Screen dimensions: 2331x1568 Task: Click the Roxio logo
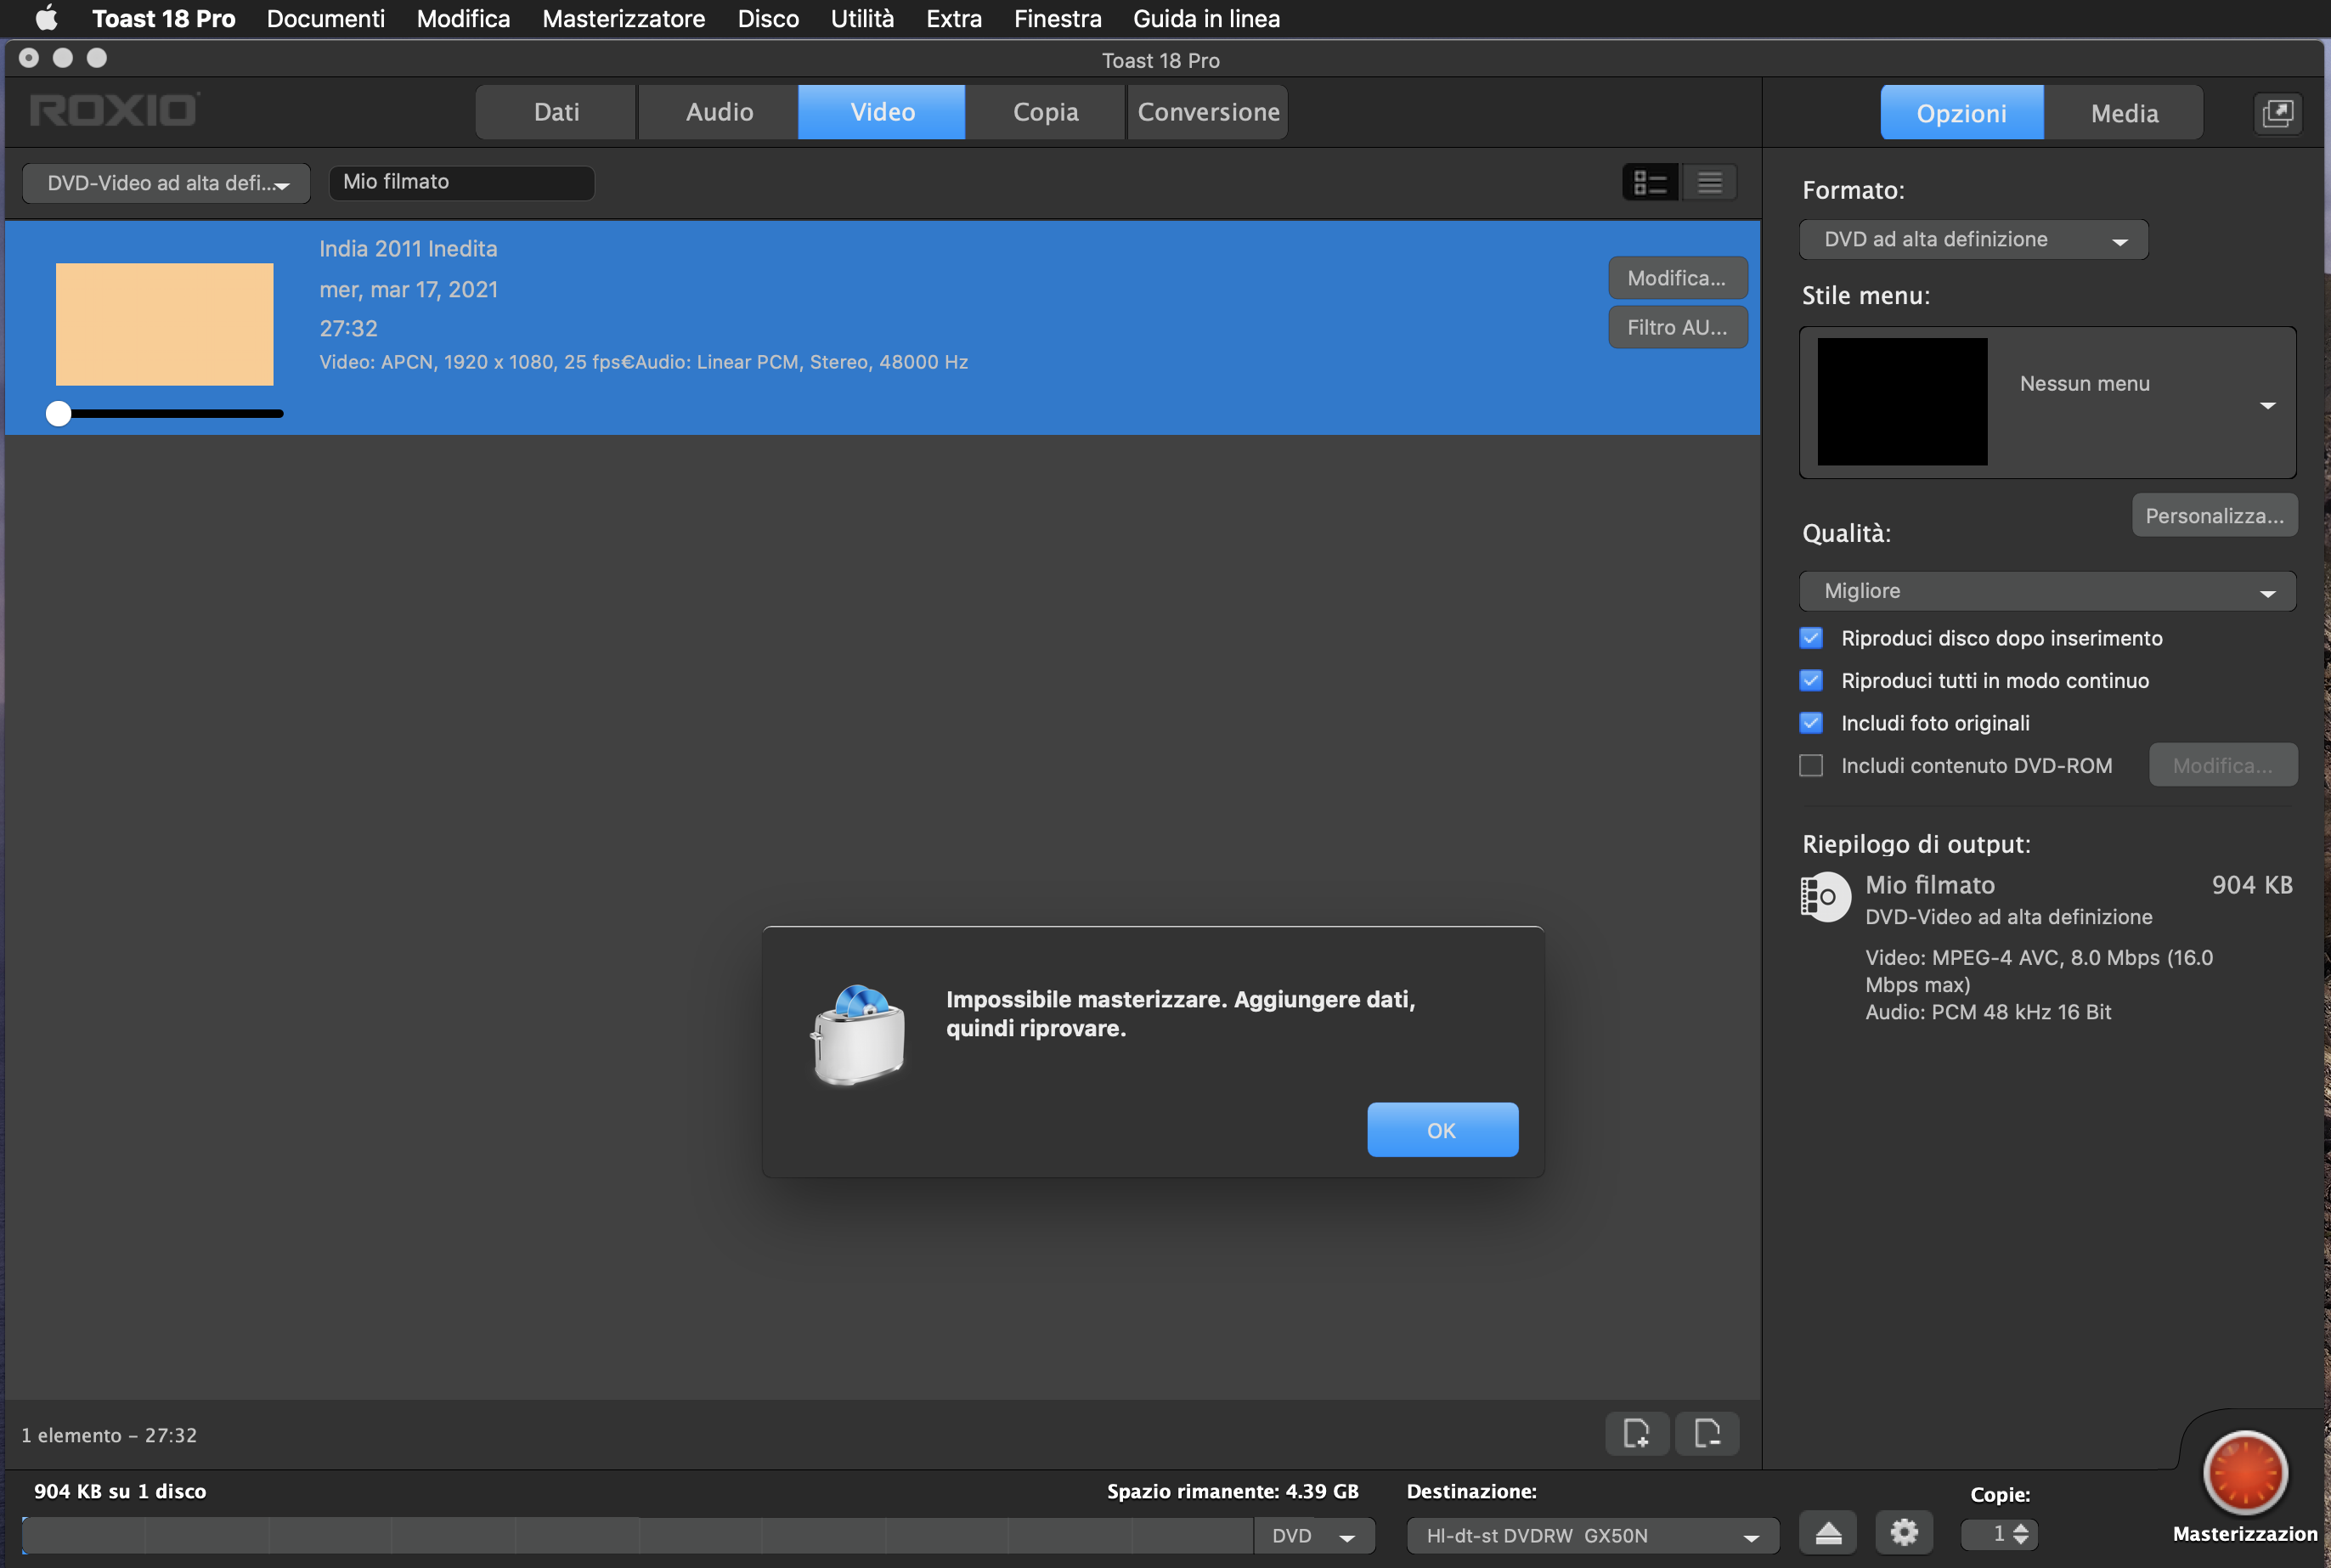coord(114,110)
